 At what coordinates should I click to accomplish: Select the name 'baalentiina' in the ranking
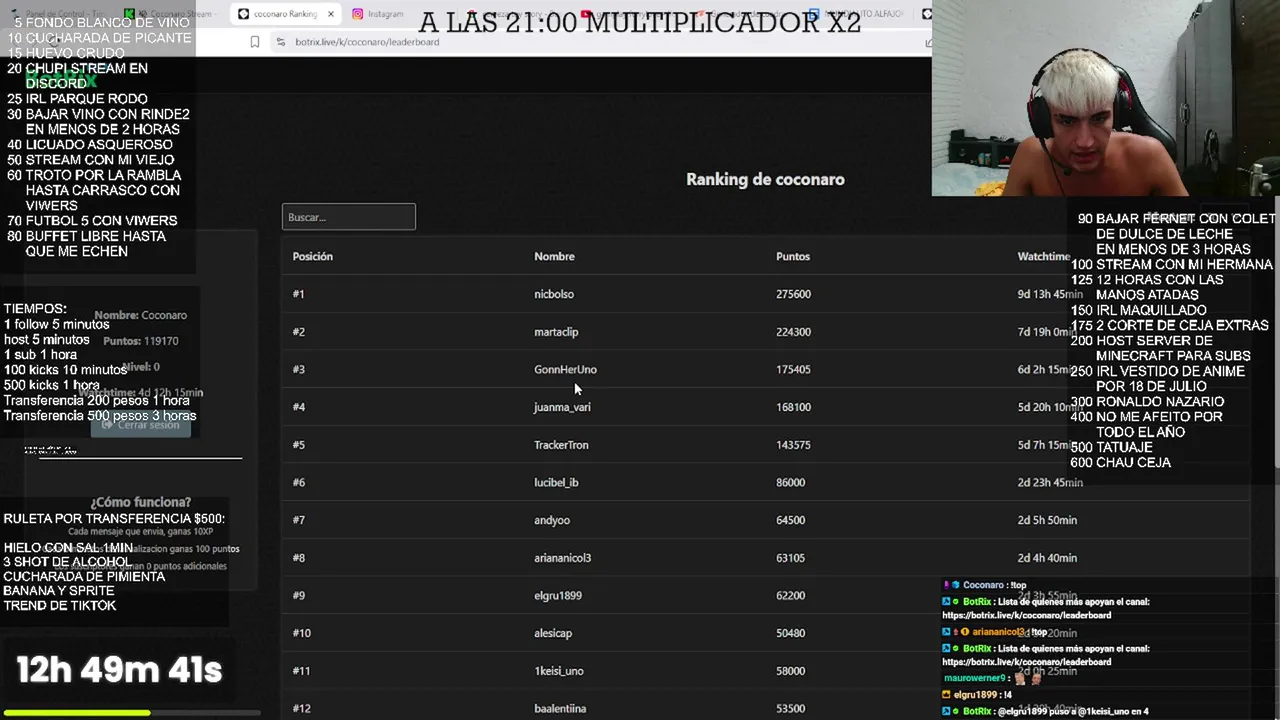click(560, 709)
